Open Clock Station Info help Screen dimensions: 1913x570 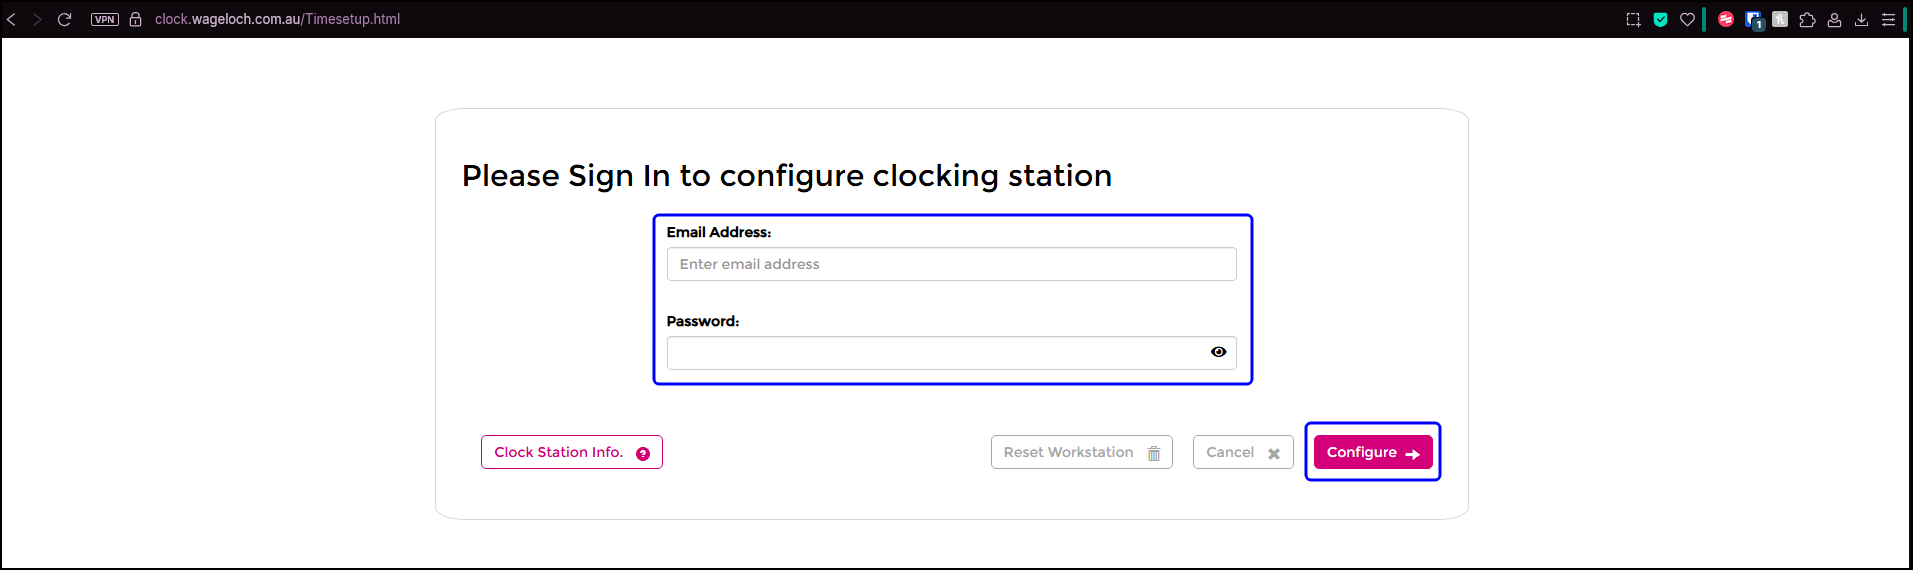(x=571, y=452)
